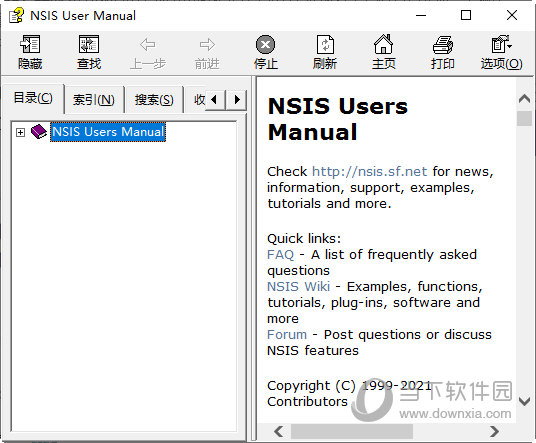536x443 pixels.
Task: Go back with the 上一步 arrow
Action: [148, 52]
